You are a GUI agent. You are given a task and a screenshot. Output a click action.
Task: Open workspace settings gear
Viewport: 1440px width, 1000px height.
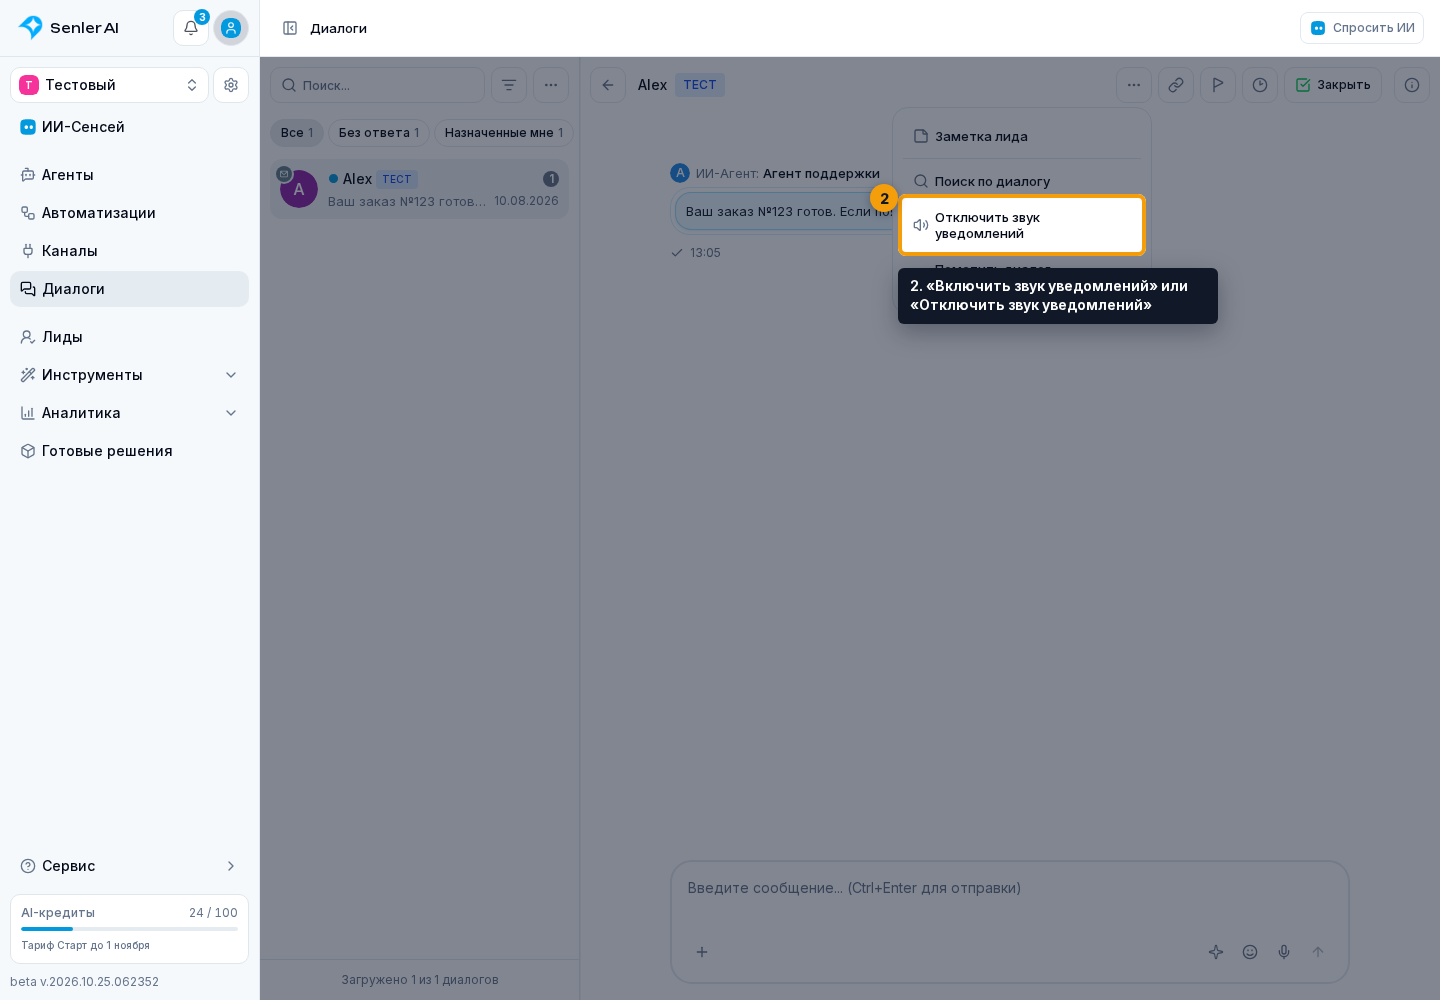click(x=231, y=85)
